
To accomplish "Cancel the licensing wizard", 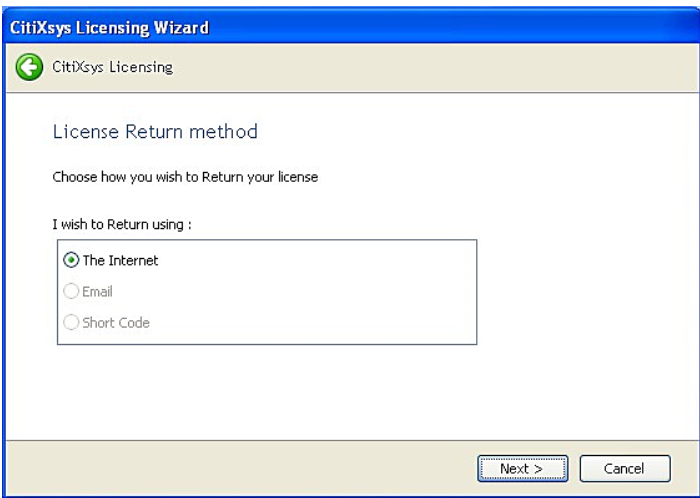I will pyautogui.click(x=625, y=468).
